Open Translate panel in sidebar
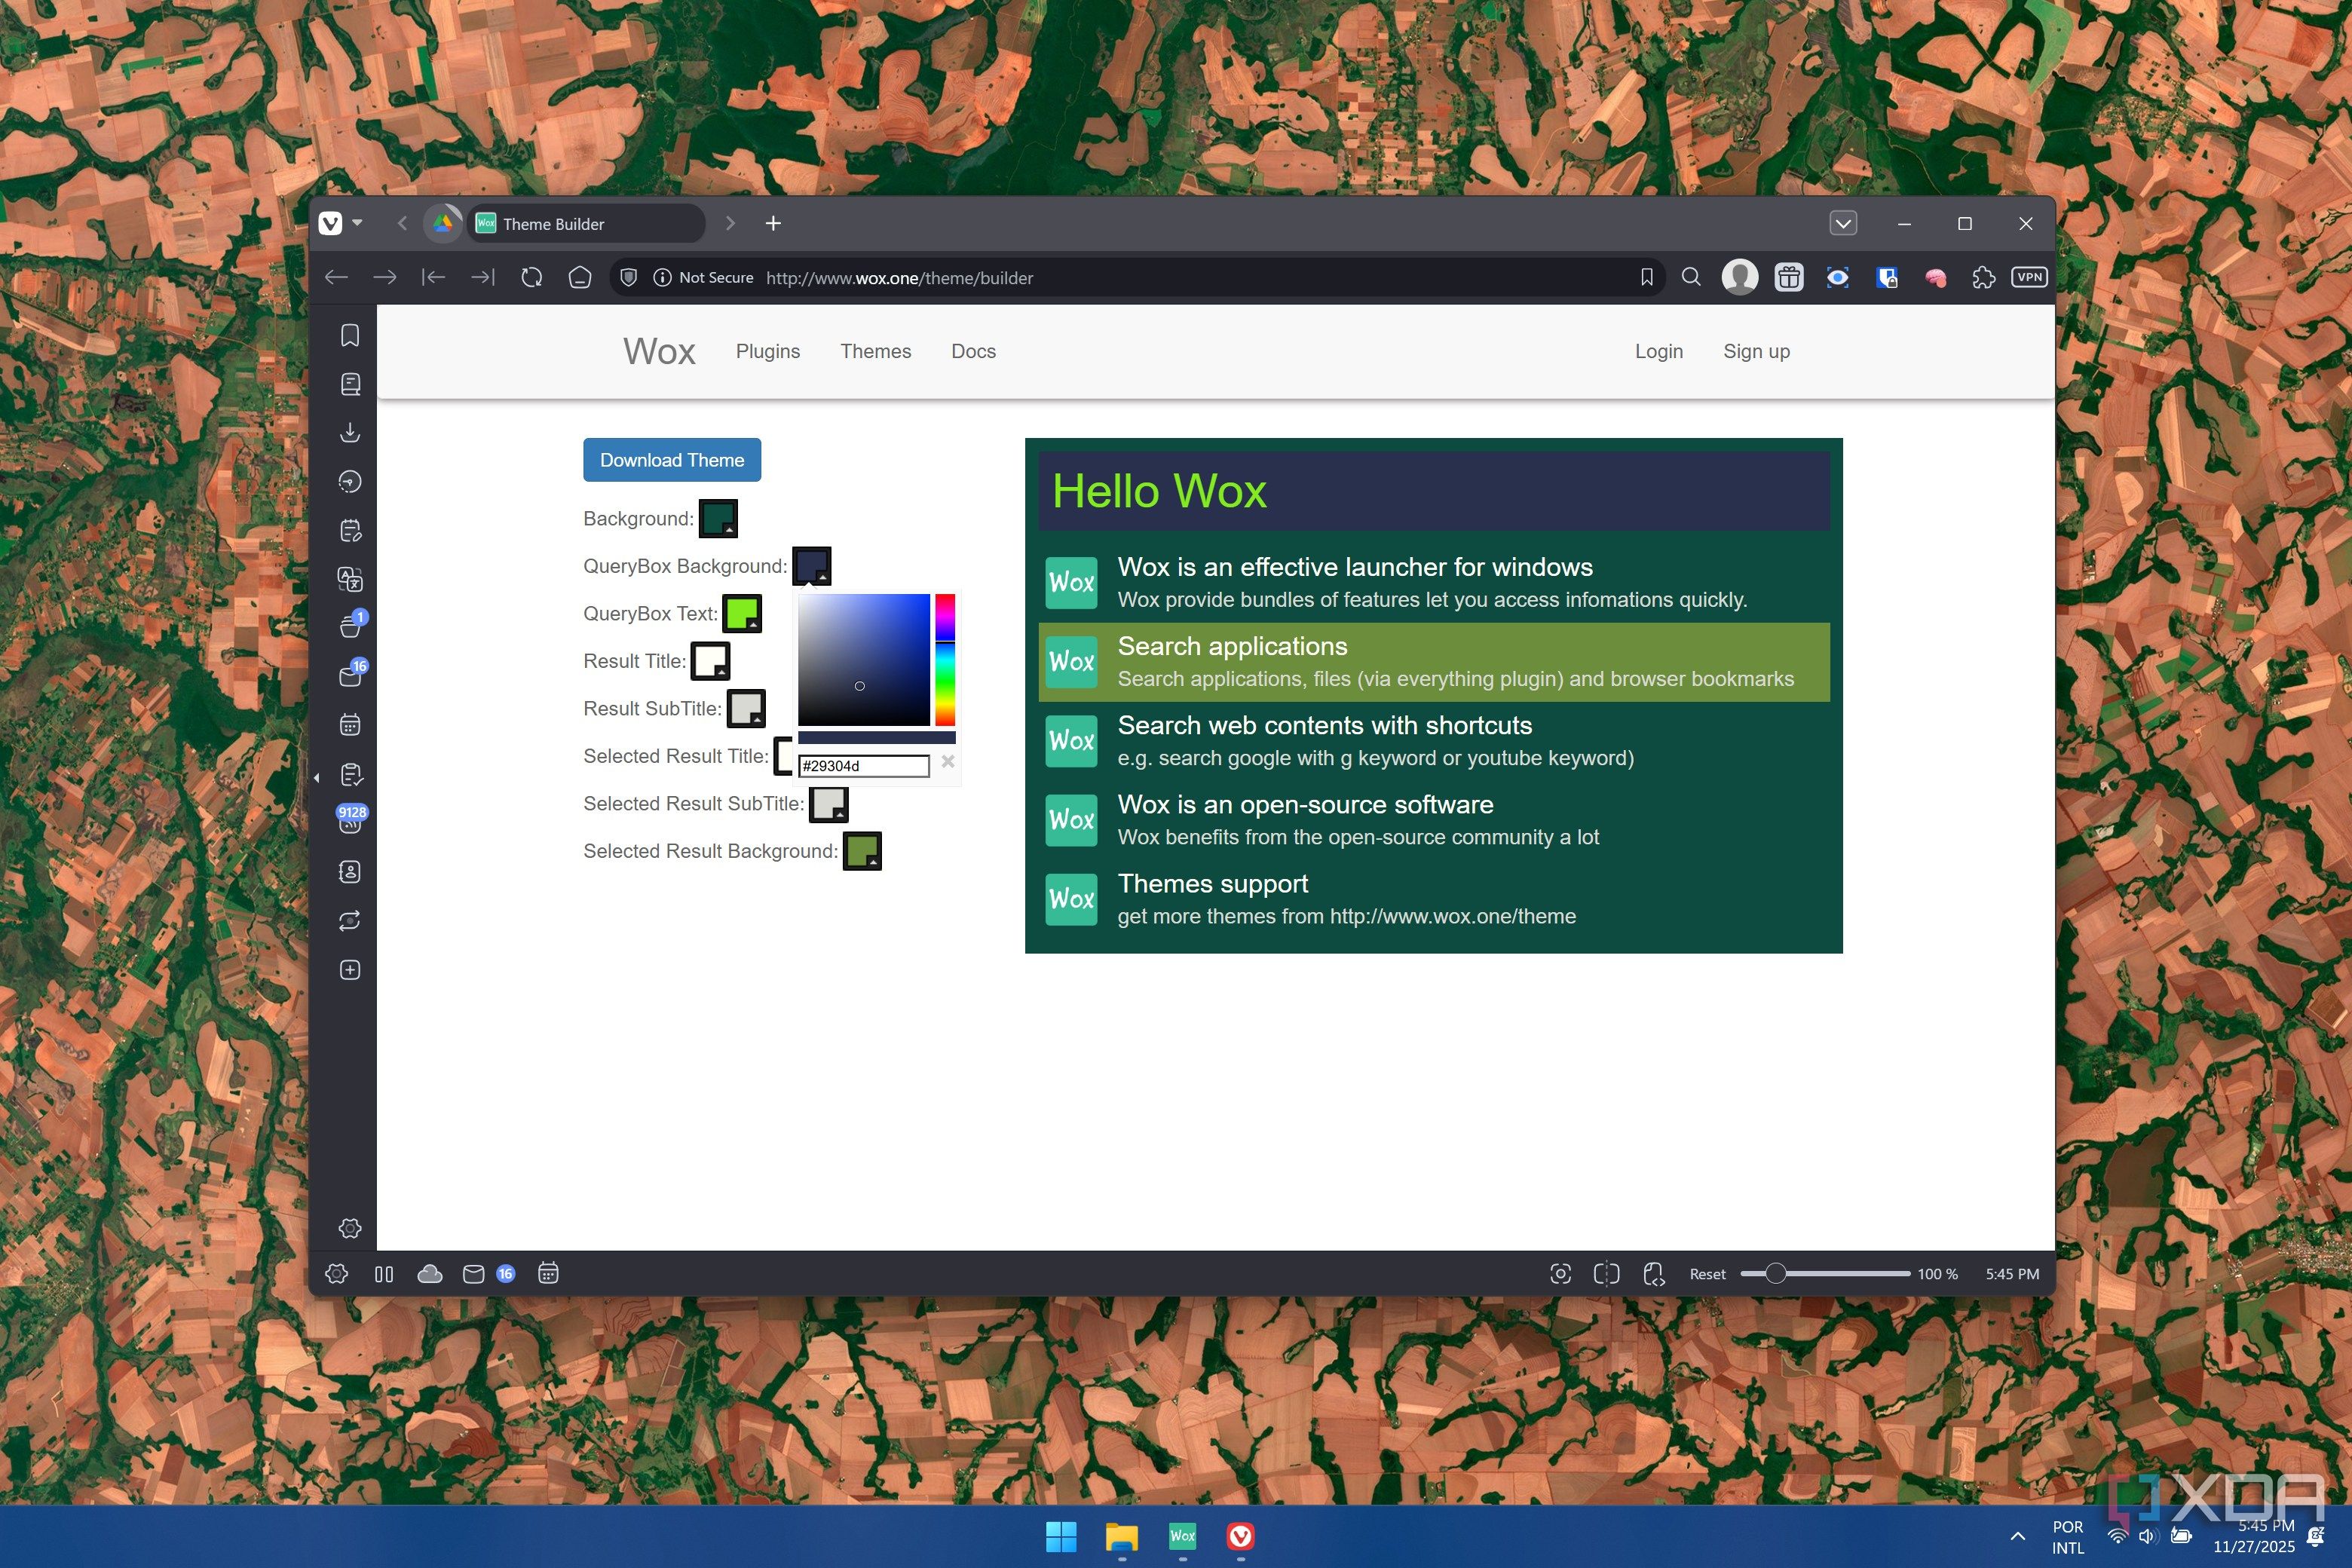This screenshot has width=2352, height=1568. click(350, 579)
